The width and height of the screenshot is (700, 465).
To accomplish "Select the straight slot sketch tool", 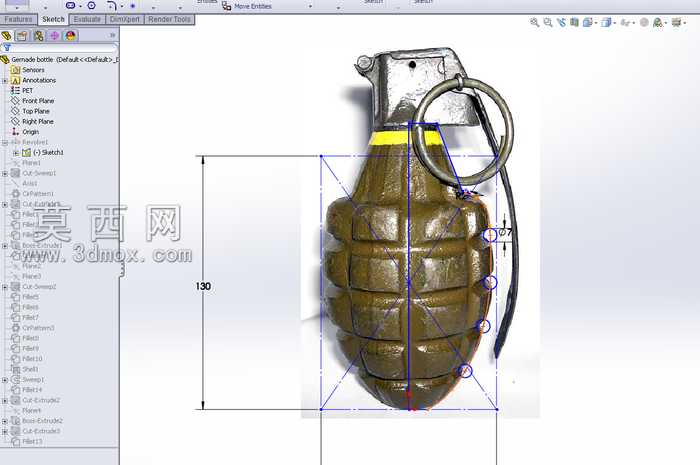I will pos(71,5).
